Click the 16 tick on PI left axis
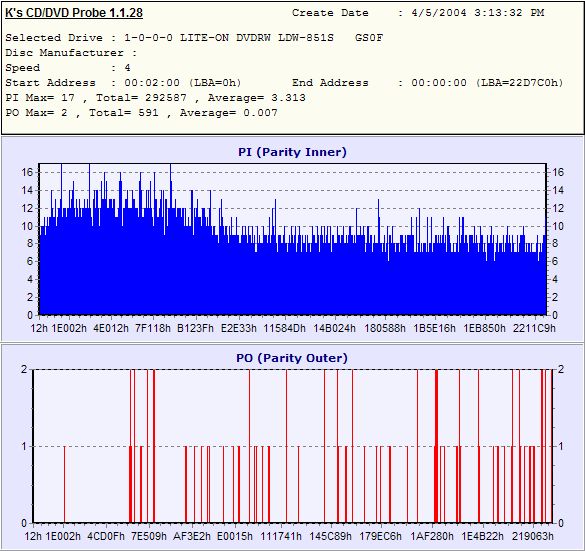This screenshot has height=551, width=585. (27, 172)
